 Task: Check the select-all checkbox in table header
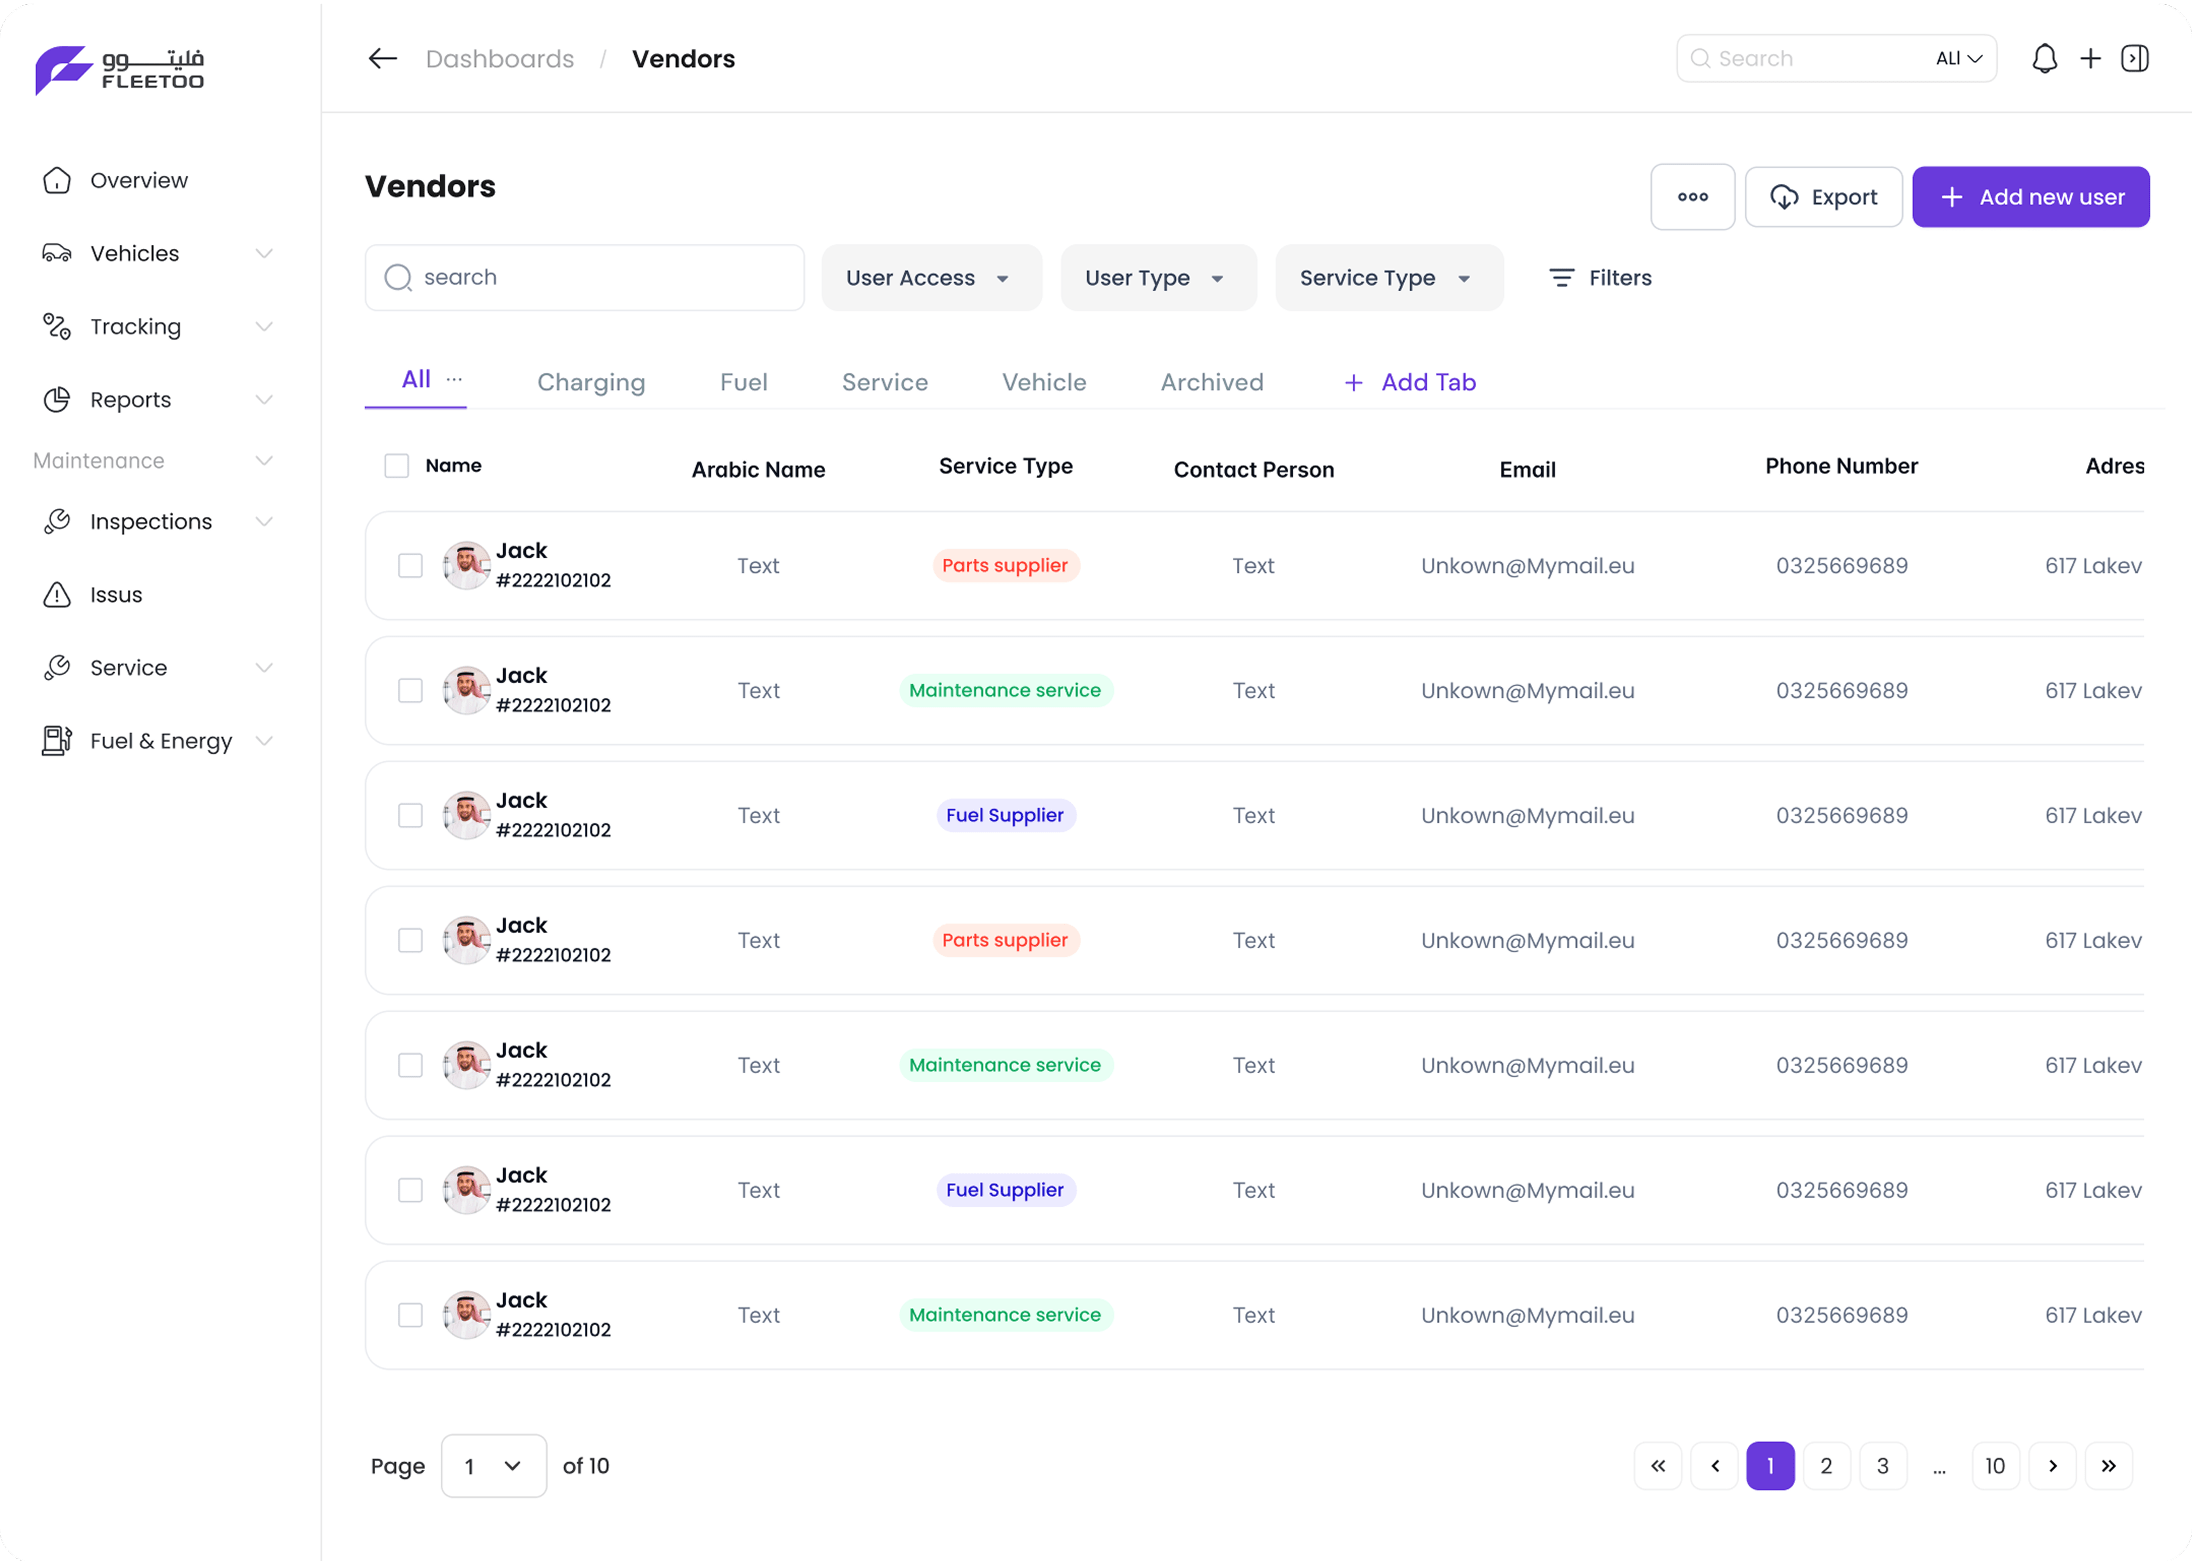tap(396, 465)
